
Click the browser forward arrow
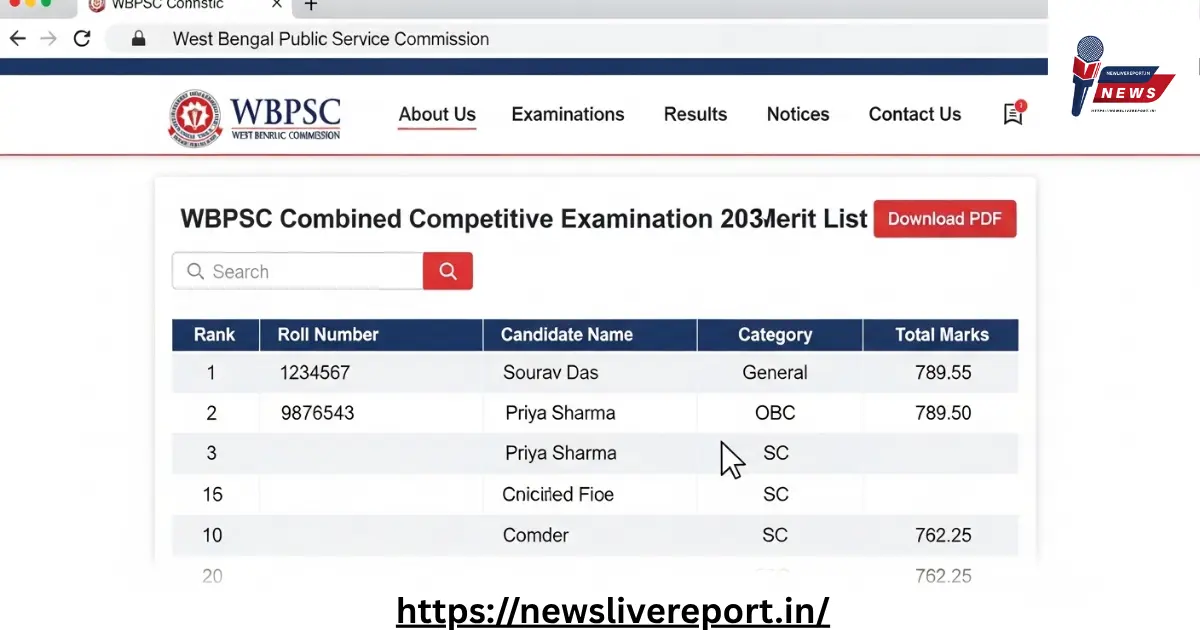pos(48,38)
